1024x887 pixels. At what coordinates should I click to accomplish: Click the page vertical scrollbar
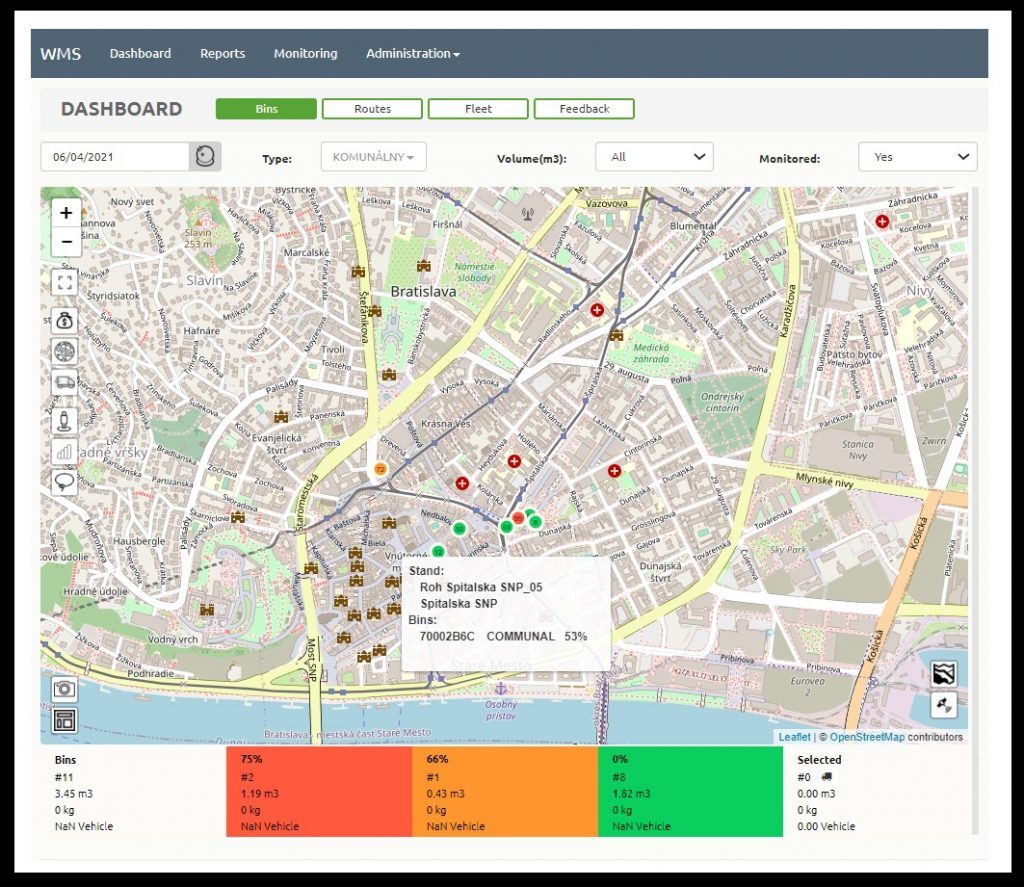point(976,511)
